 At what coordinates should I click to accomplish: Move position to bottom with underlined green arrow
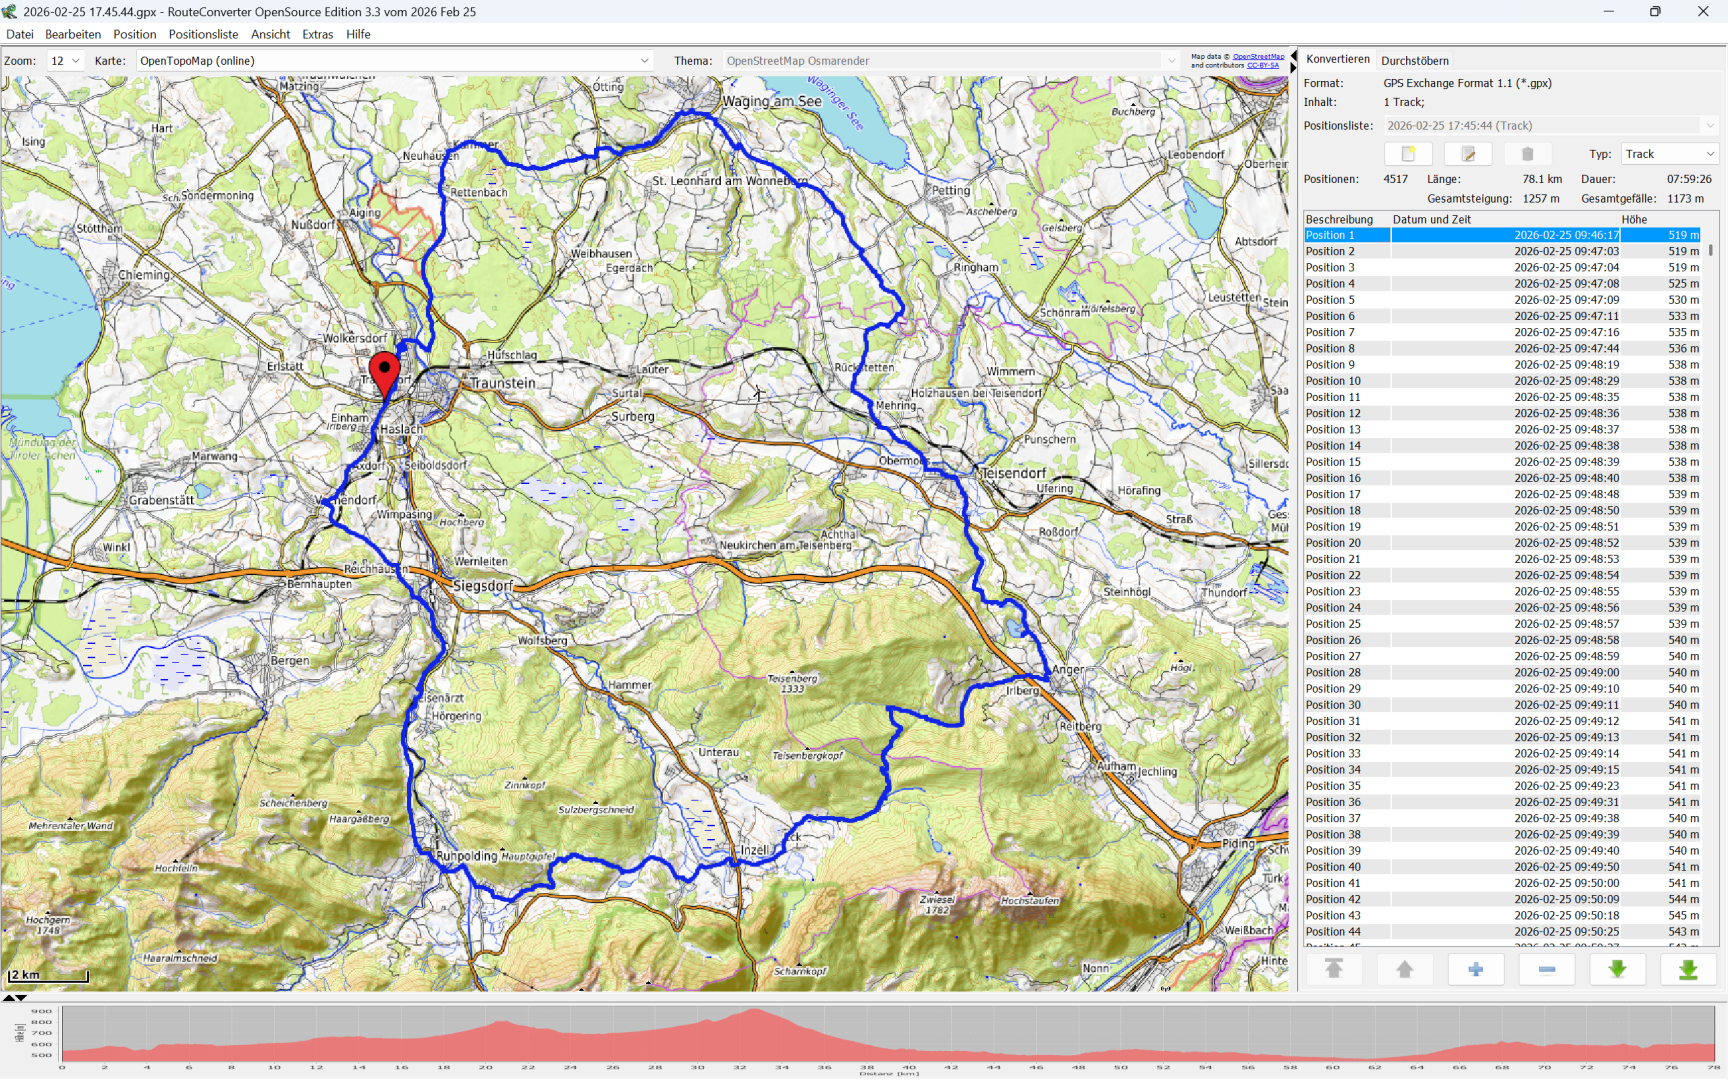tap(1688, 969)
